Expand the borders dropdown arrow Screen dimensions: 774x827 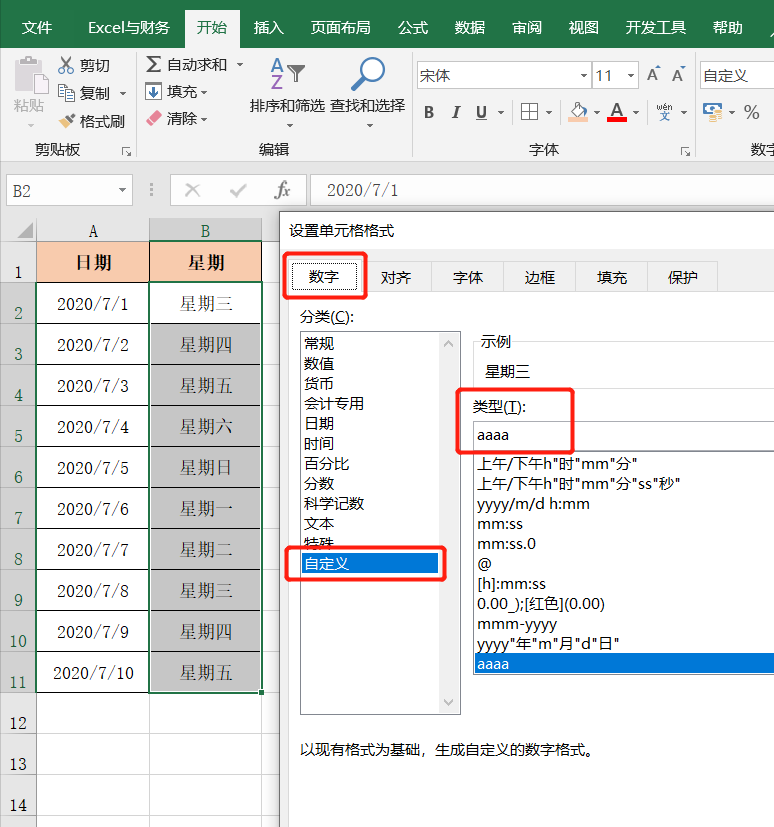(549, 112)
